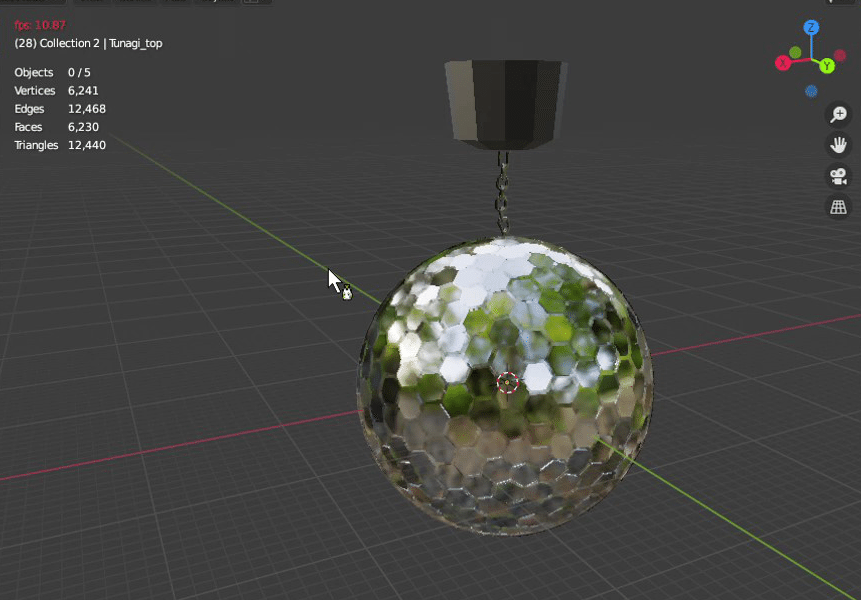861x600 pixels.
Task: Click the red-white 3D cursor on ball
Action: (507, 383)
